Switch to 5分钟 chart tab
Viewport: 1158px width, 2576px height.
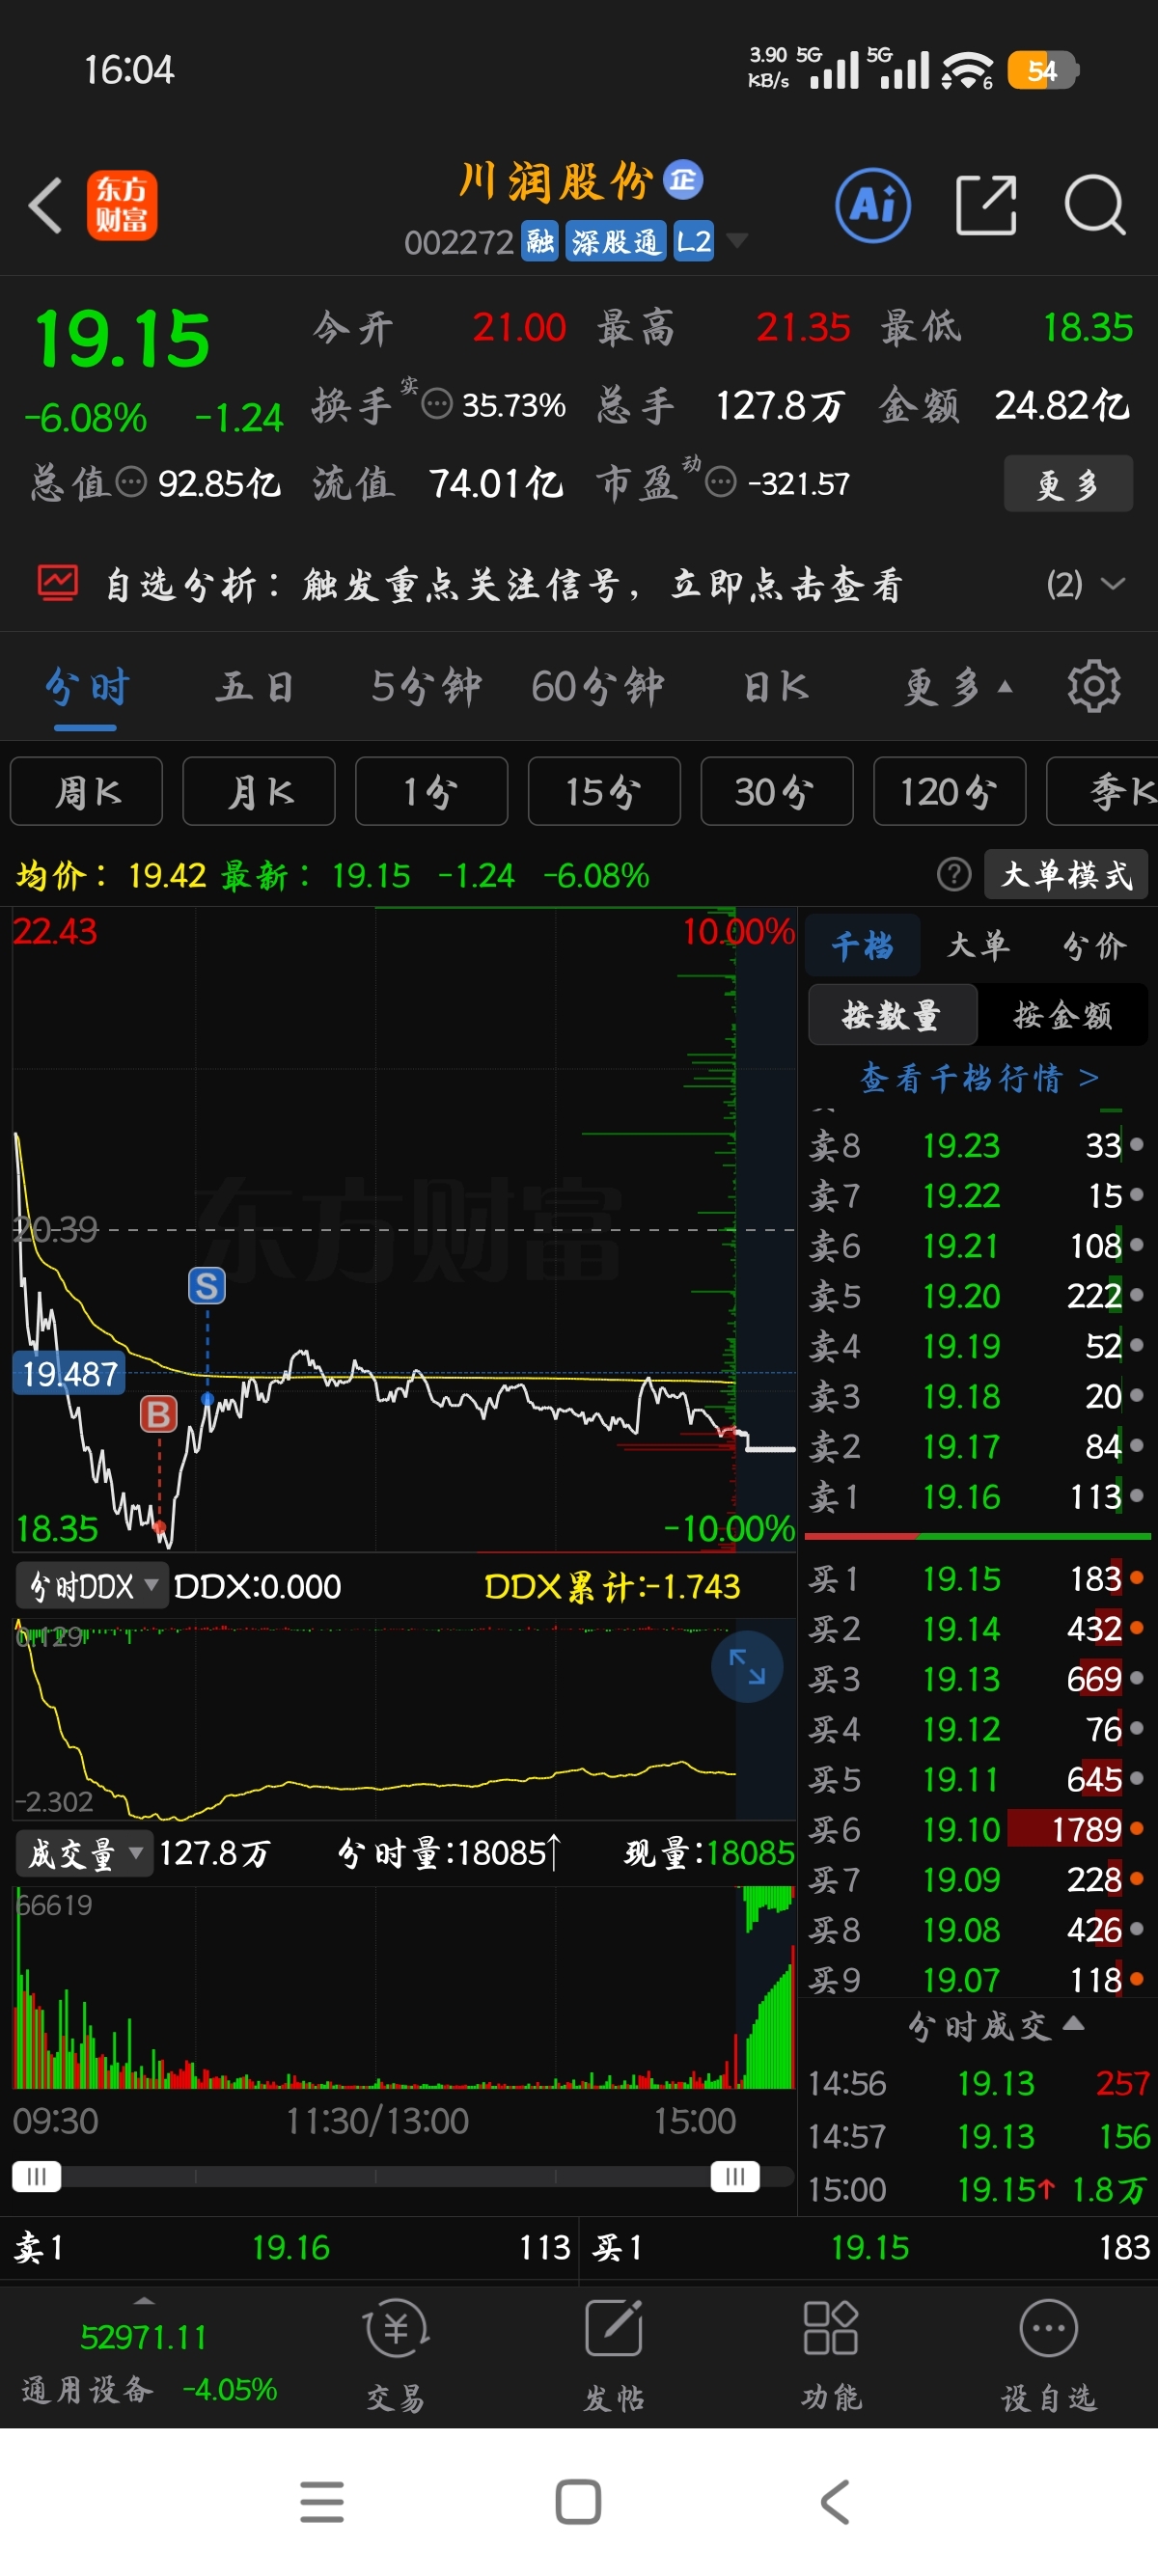[x=427, y=687]
